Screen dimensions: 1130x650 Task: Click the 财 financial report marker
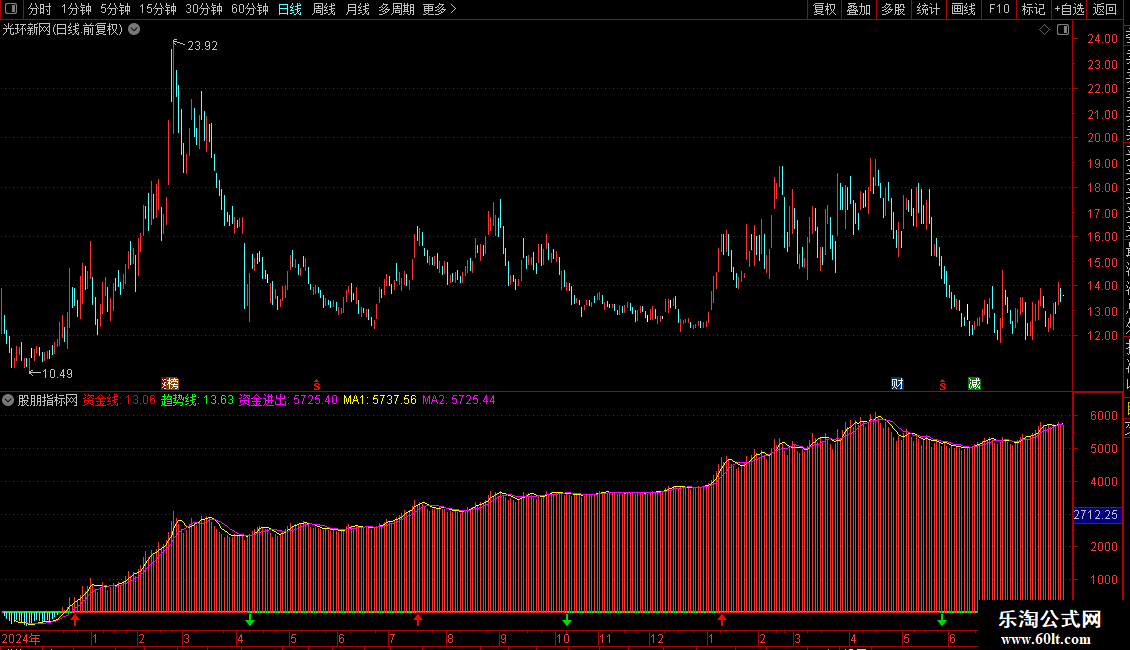click(x=897, y=384)
